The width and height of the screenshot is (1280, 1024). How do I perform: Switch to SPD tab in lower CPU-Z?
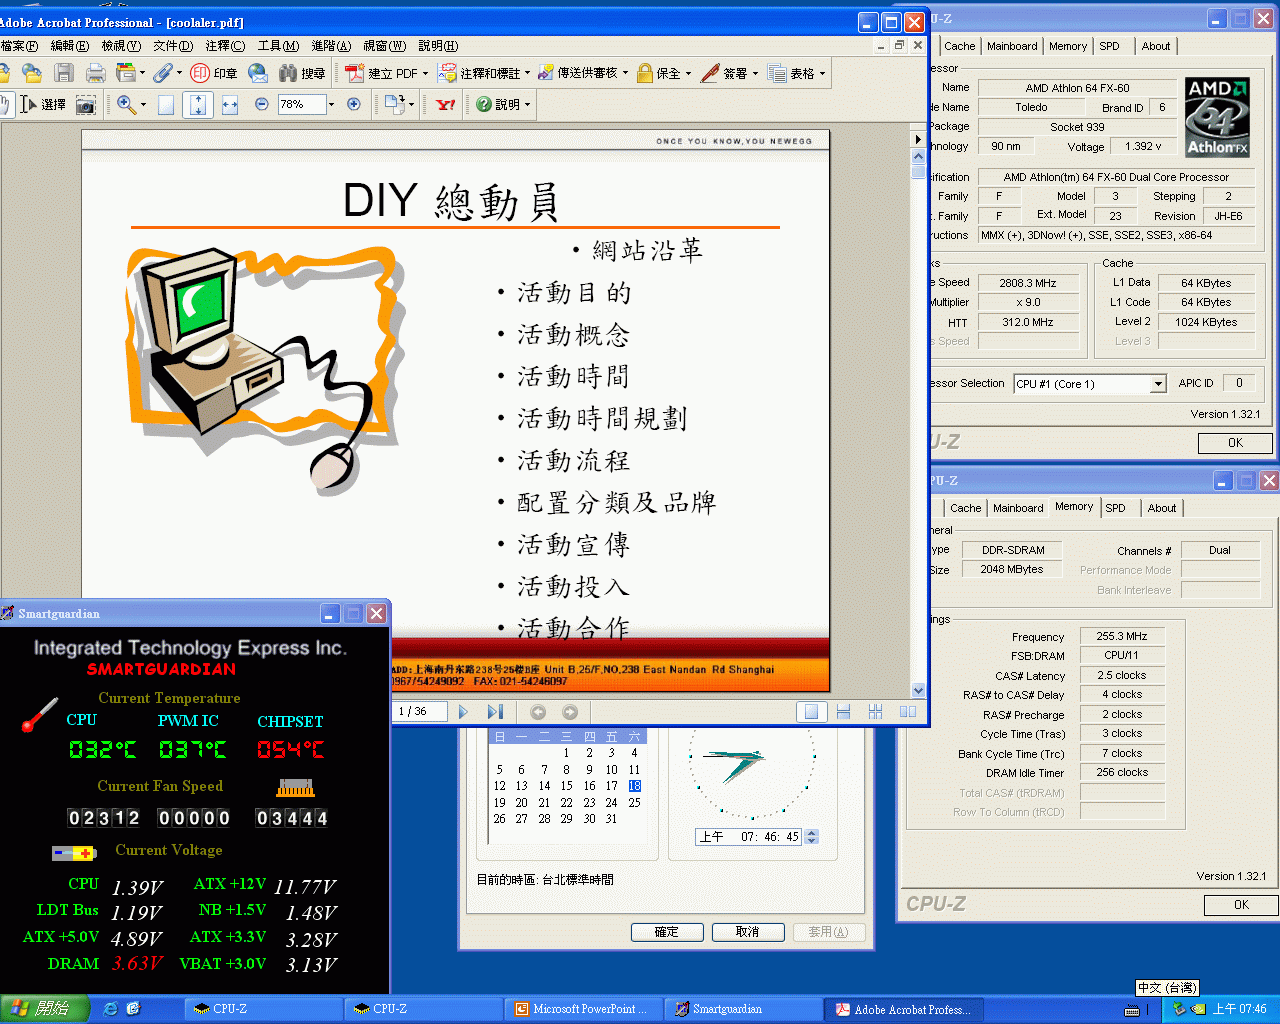coord(1115,508)
